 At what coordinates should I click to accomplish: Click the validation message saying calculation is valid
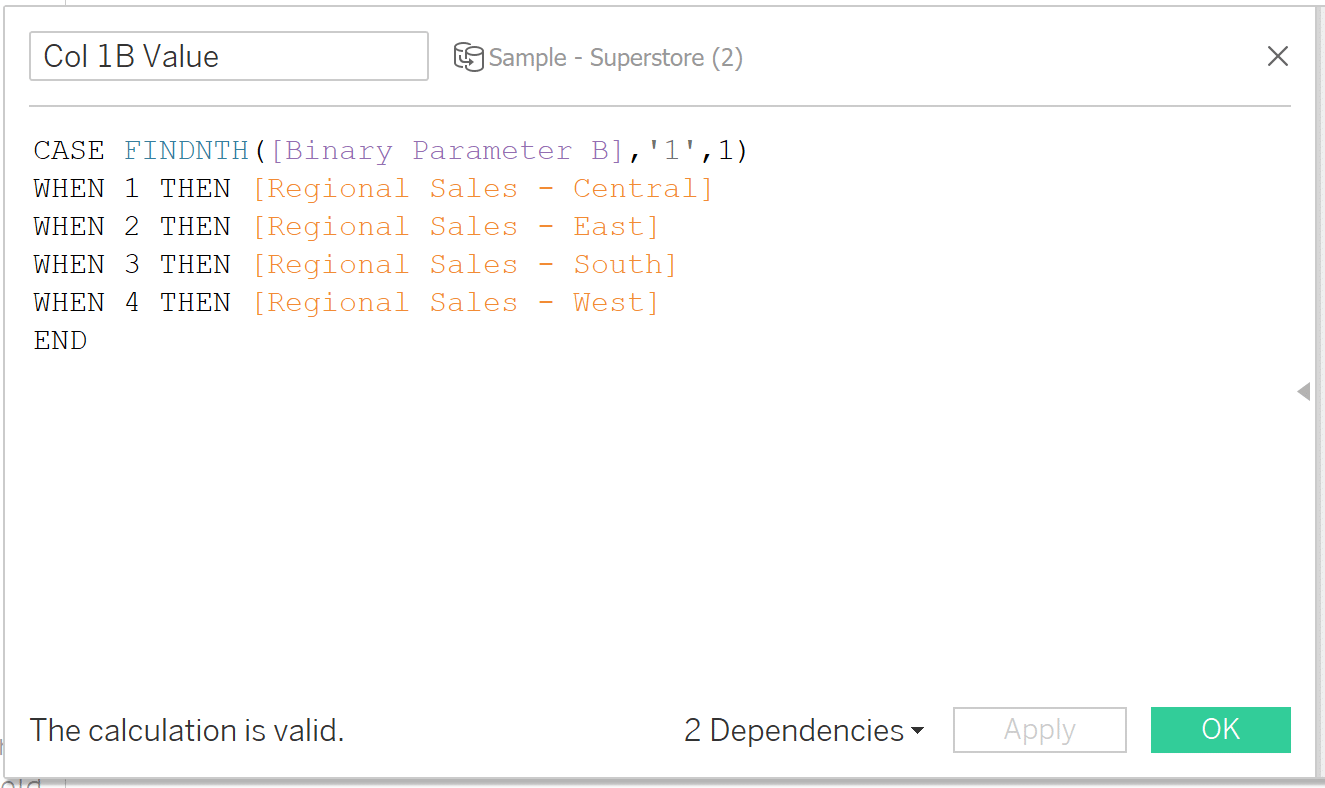186,730
